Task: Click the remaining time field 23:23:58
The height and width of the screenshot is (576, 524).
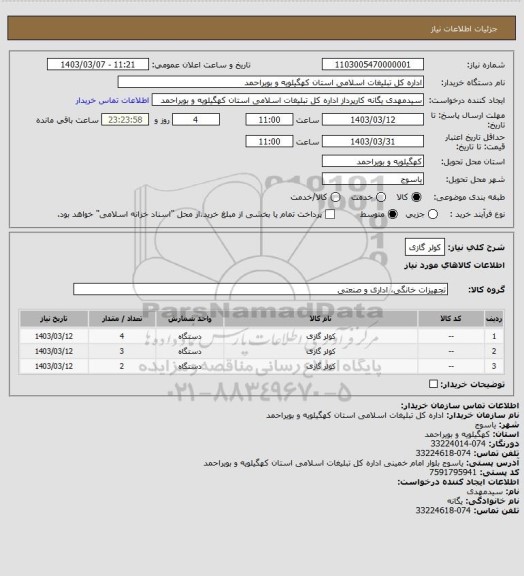Action: 125,120
